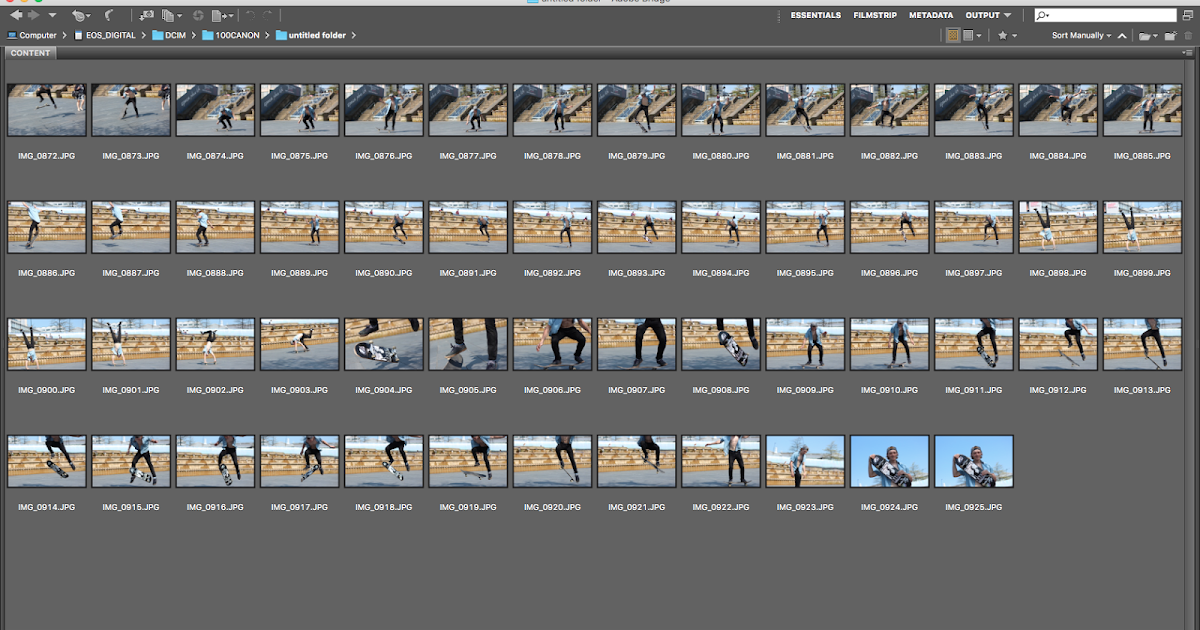Switch to compact mode icon
This screenshot has width=1200, height=630.
pos(1189,16)
